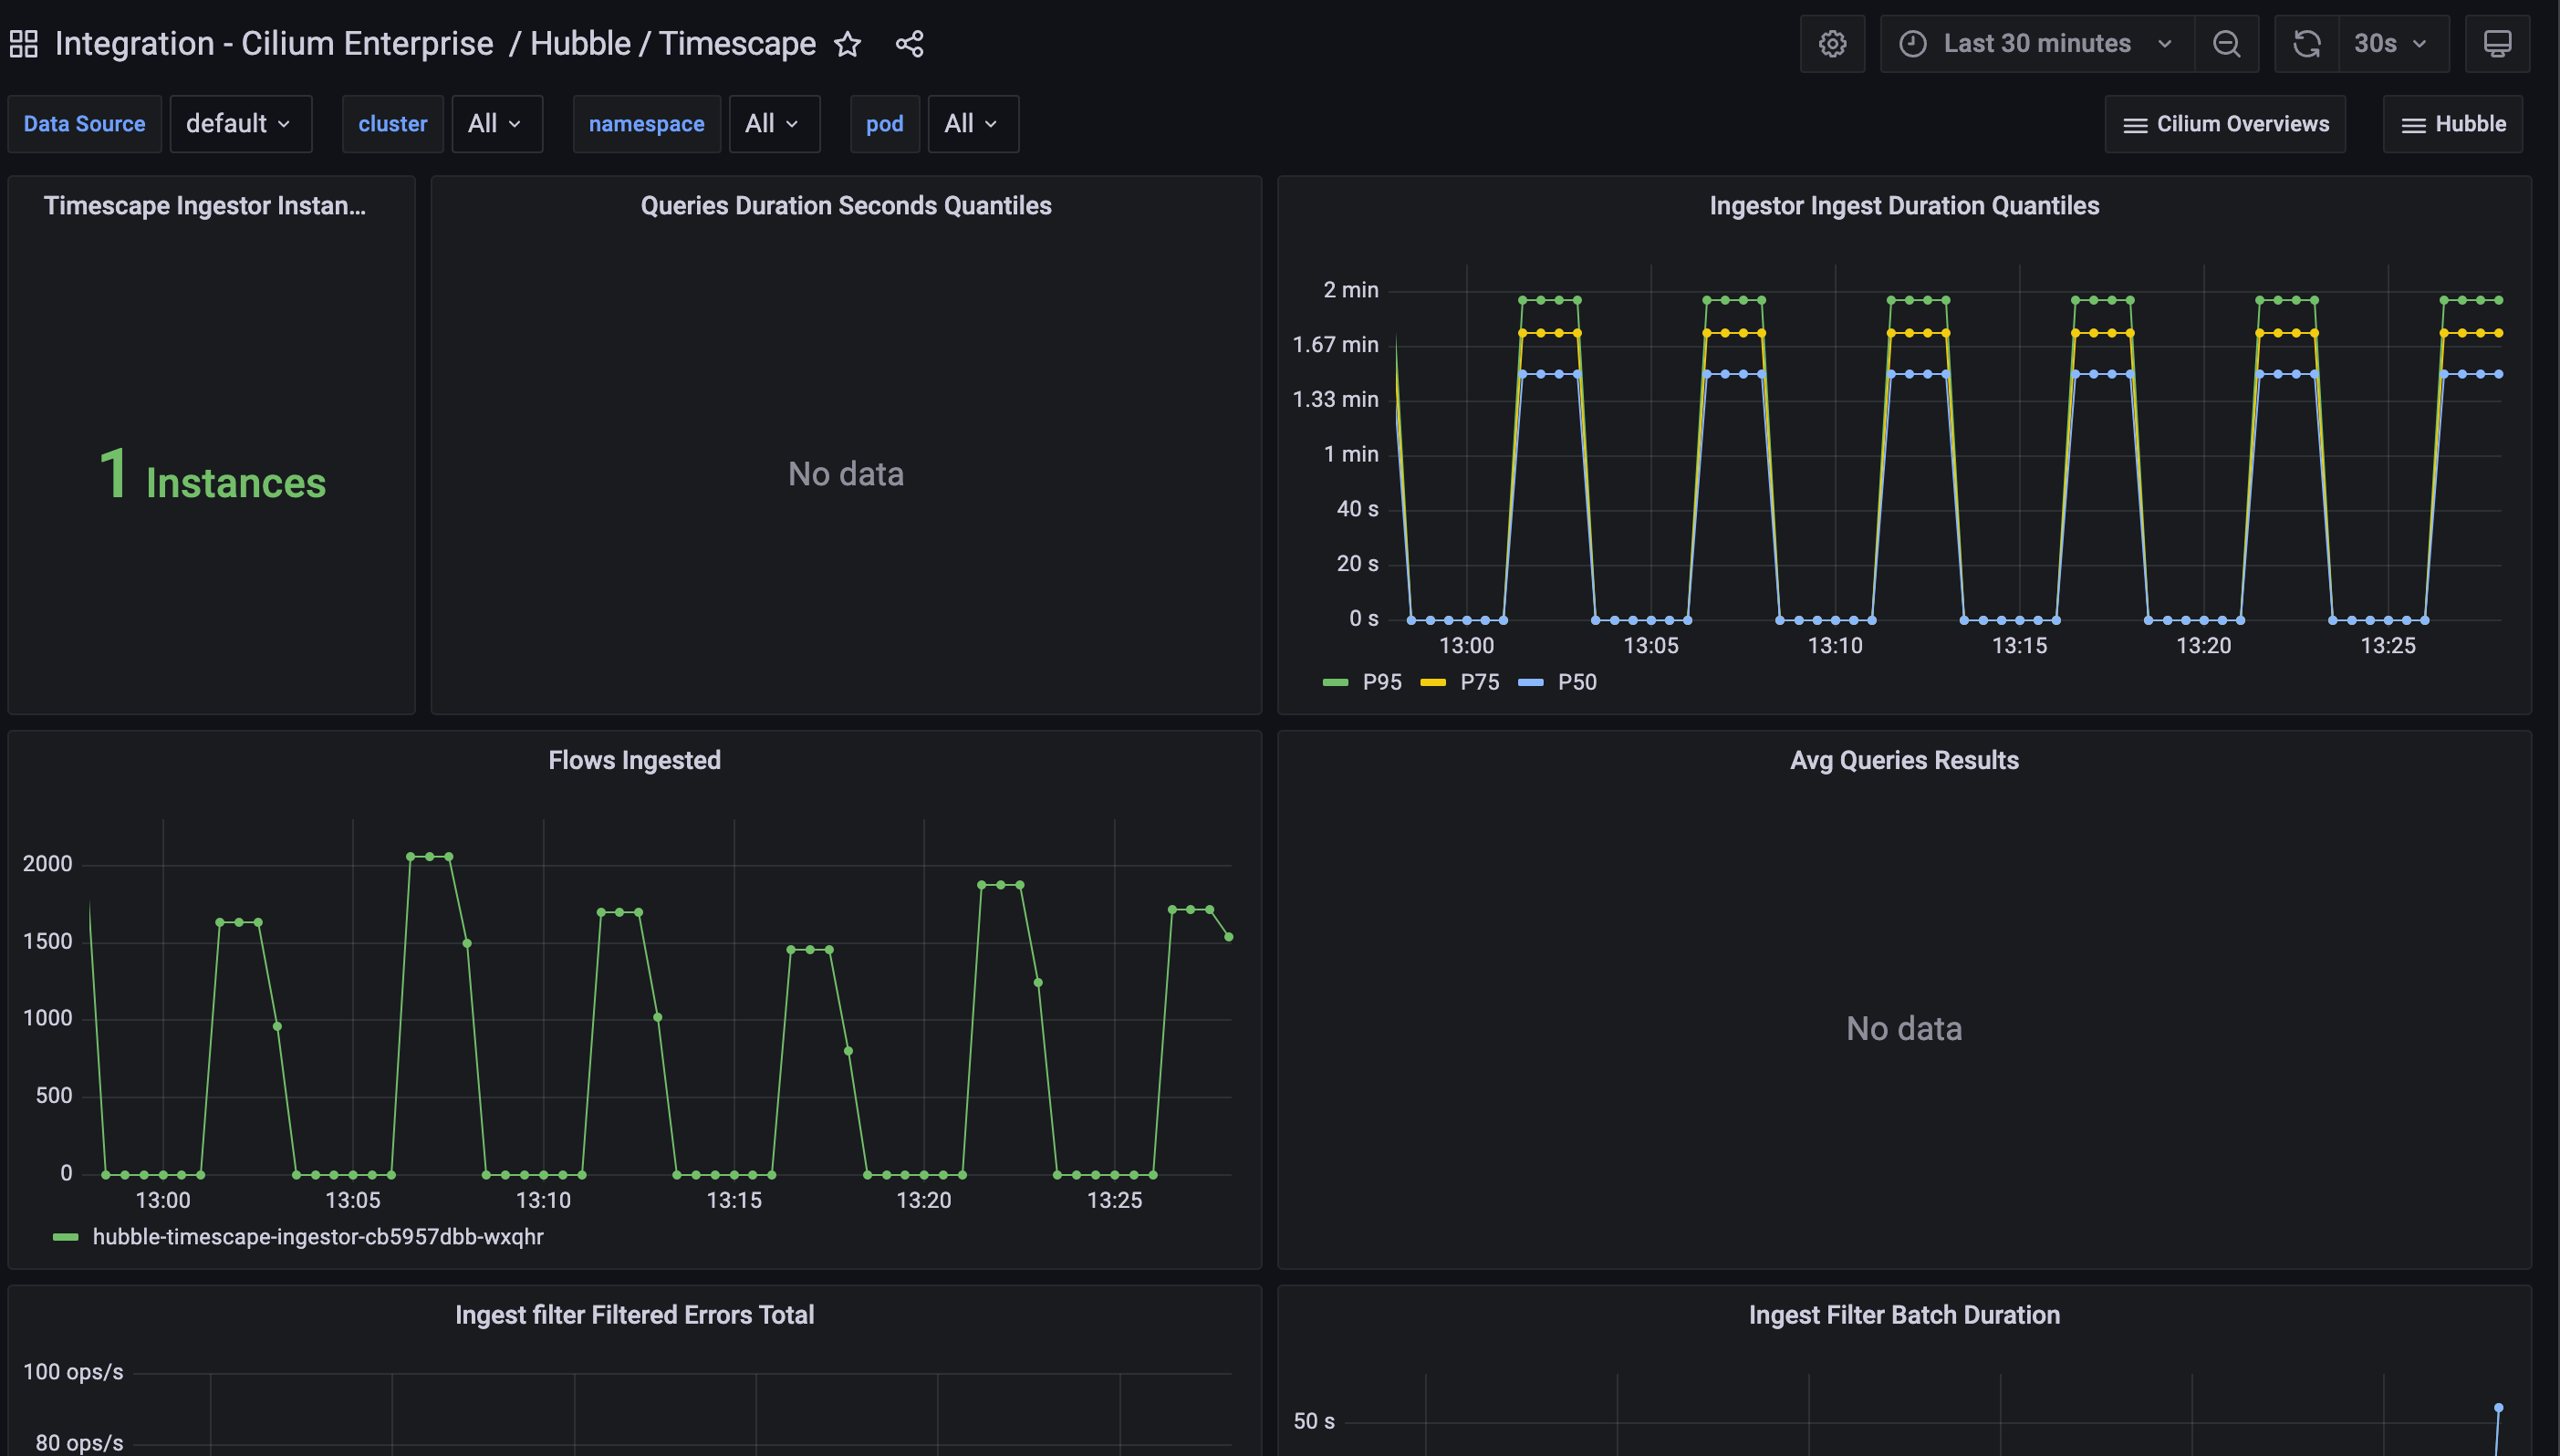
Task: Zoom out the time range
Action: pyautogui.click(x=2226, y=44)
